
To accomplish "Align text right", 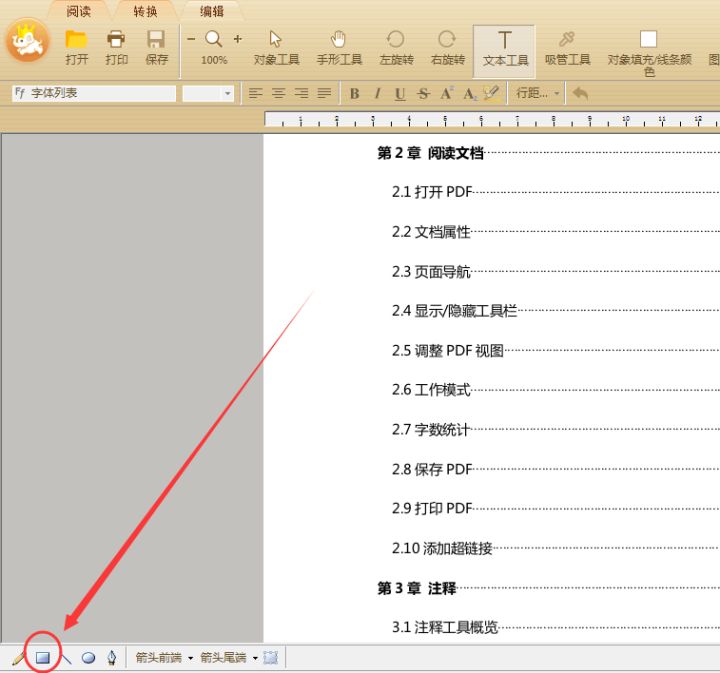I will click(x=301, y=94).
